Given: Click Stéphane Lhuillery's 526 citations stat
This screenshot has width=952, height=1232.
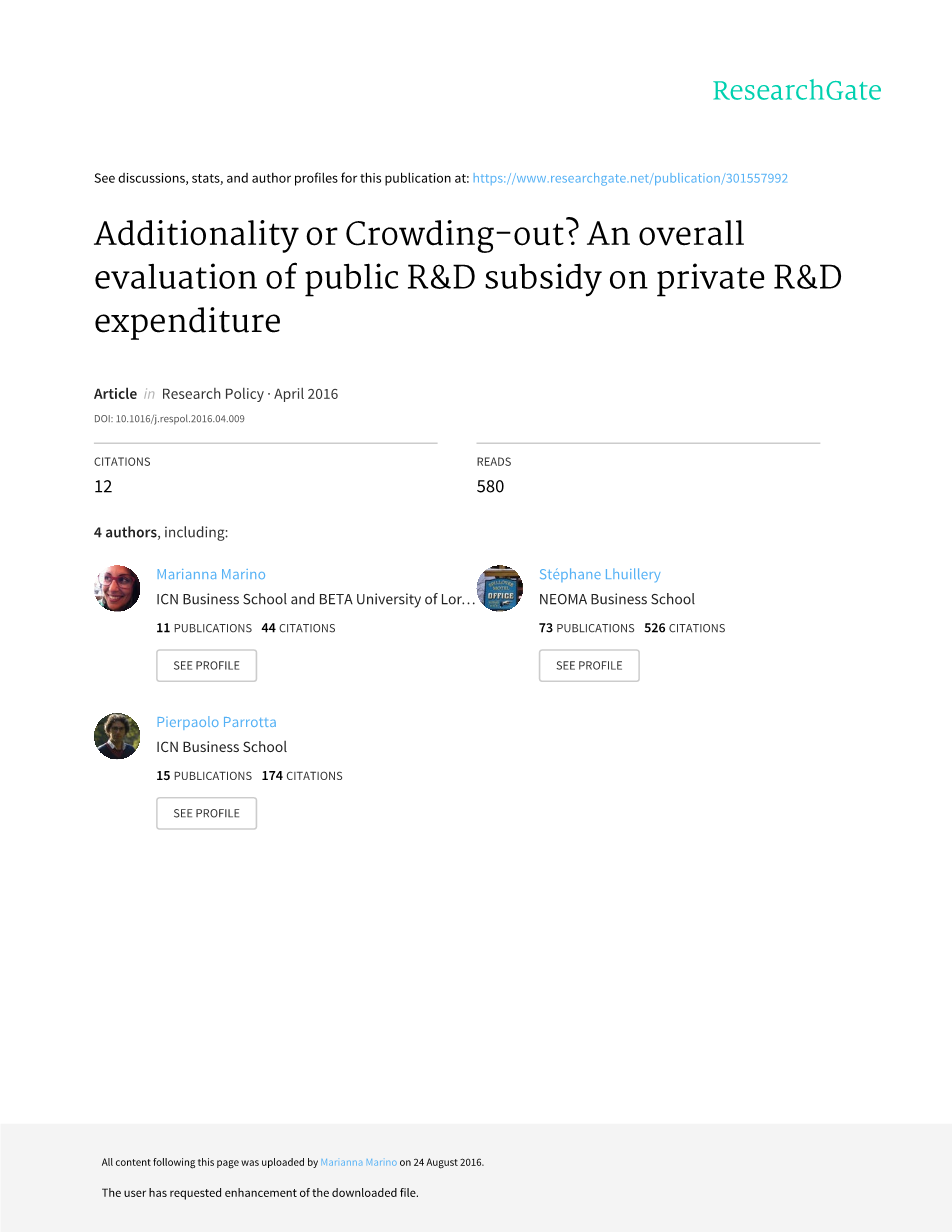Looking at the screenshot, I should pyautogui.click(x=685, y=628).
